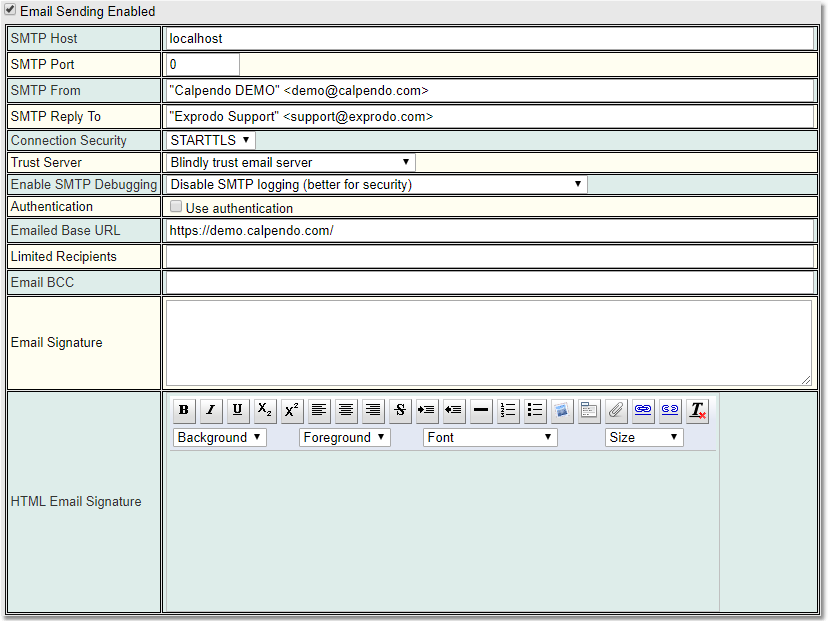Open the Trust Server dropdown

(x=290, y=162)
